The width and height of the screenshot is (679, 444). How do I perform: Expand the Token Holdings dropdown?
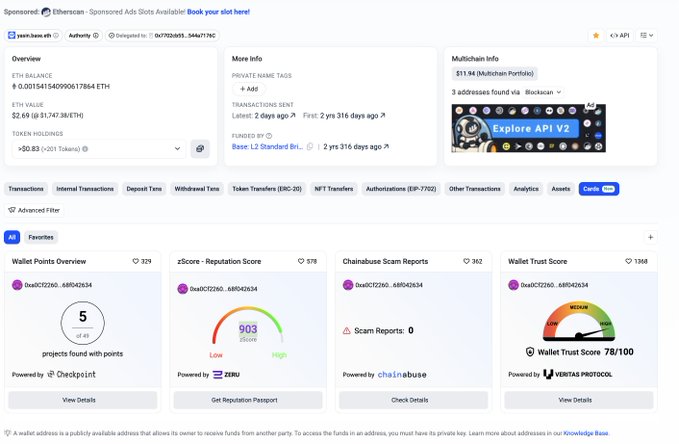click(99, 149)
